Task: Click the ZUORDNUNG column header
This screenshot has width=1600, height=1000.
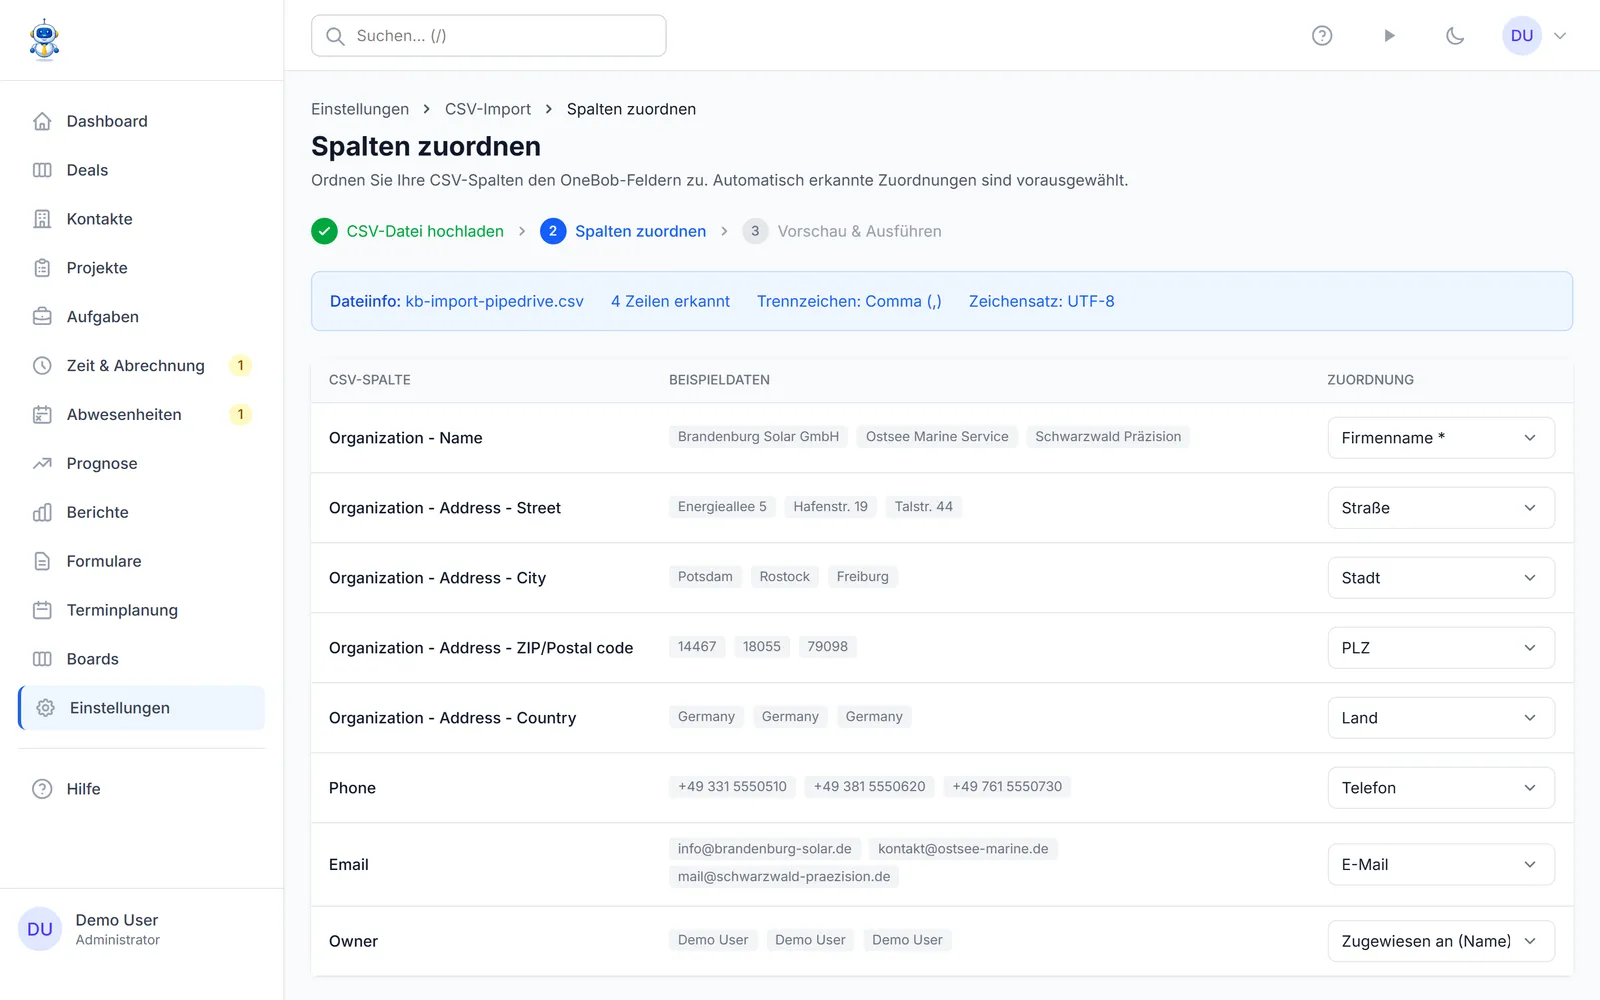Action: tap(1370, 380)
